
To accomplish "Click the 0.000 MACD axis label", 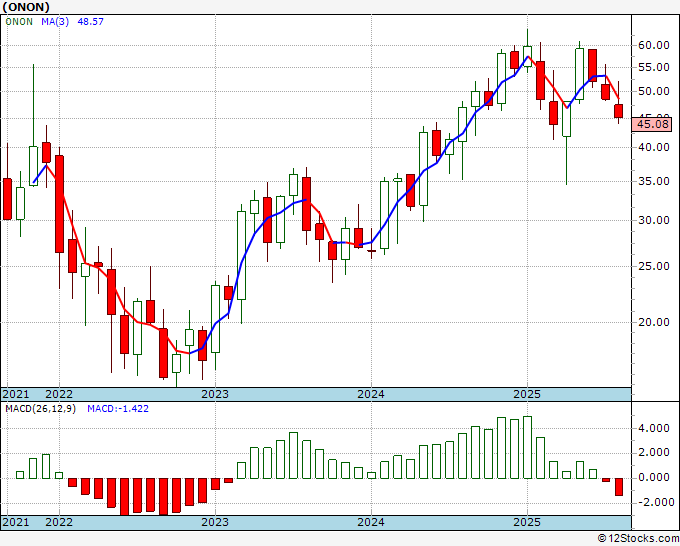I will pos(654,477).
